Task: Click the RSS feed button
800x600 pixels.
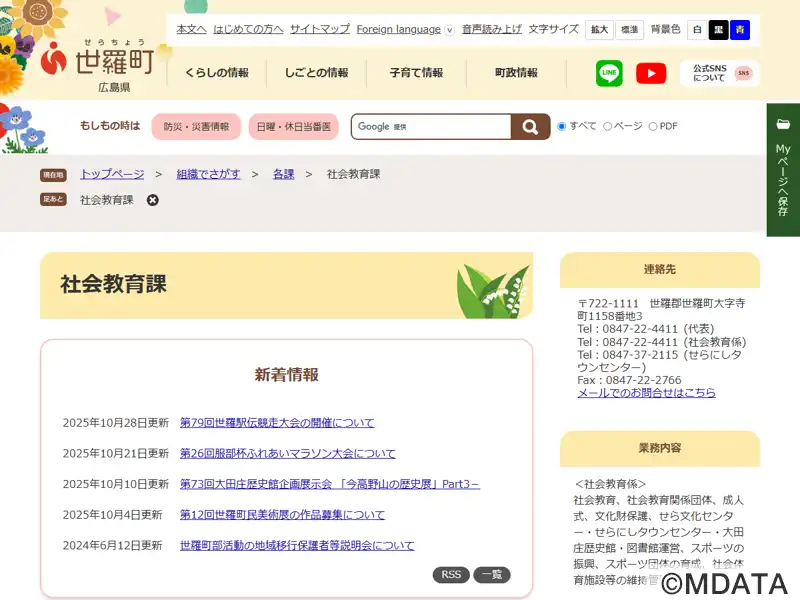Action: (451, 575)
